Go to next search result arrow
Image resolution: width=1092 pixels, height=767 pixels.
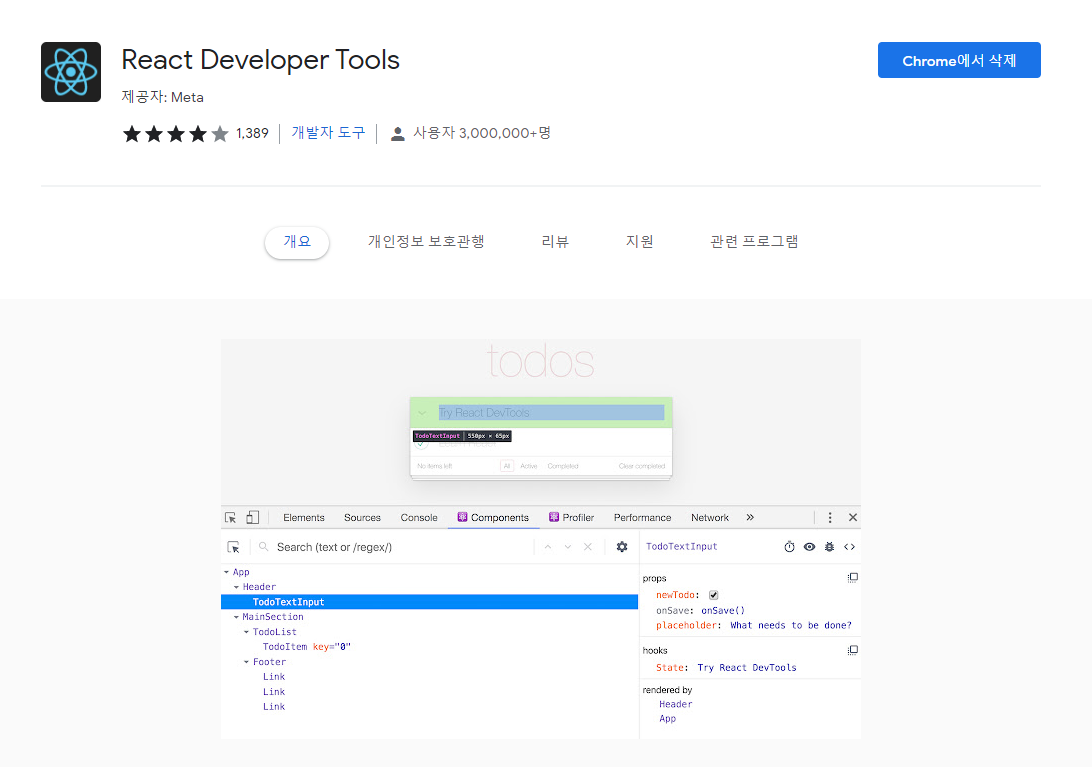pyautogui.click(x=568, y=548)
